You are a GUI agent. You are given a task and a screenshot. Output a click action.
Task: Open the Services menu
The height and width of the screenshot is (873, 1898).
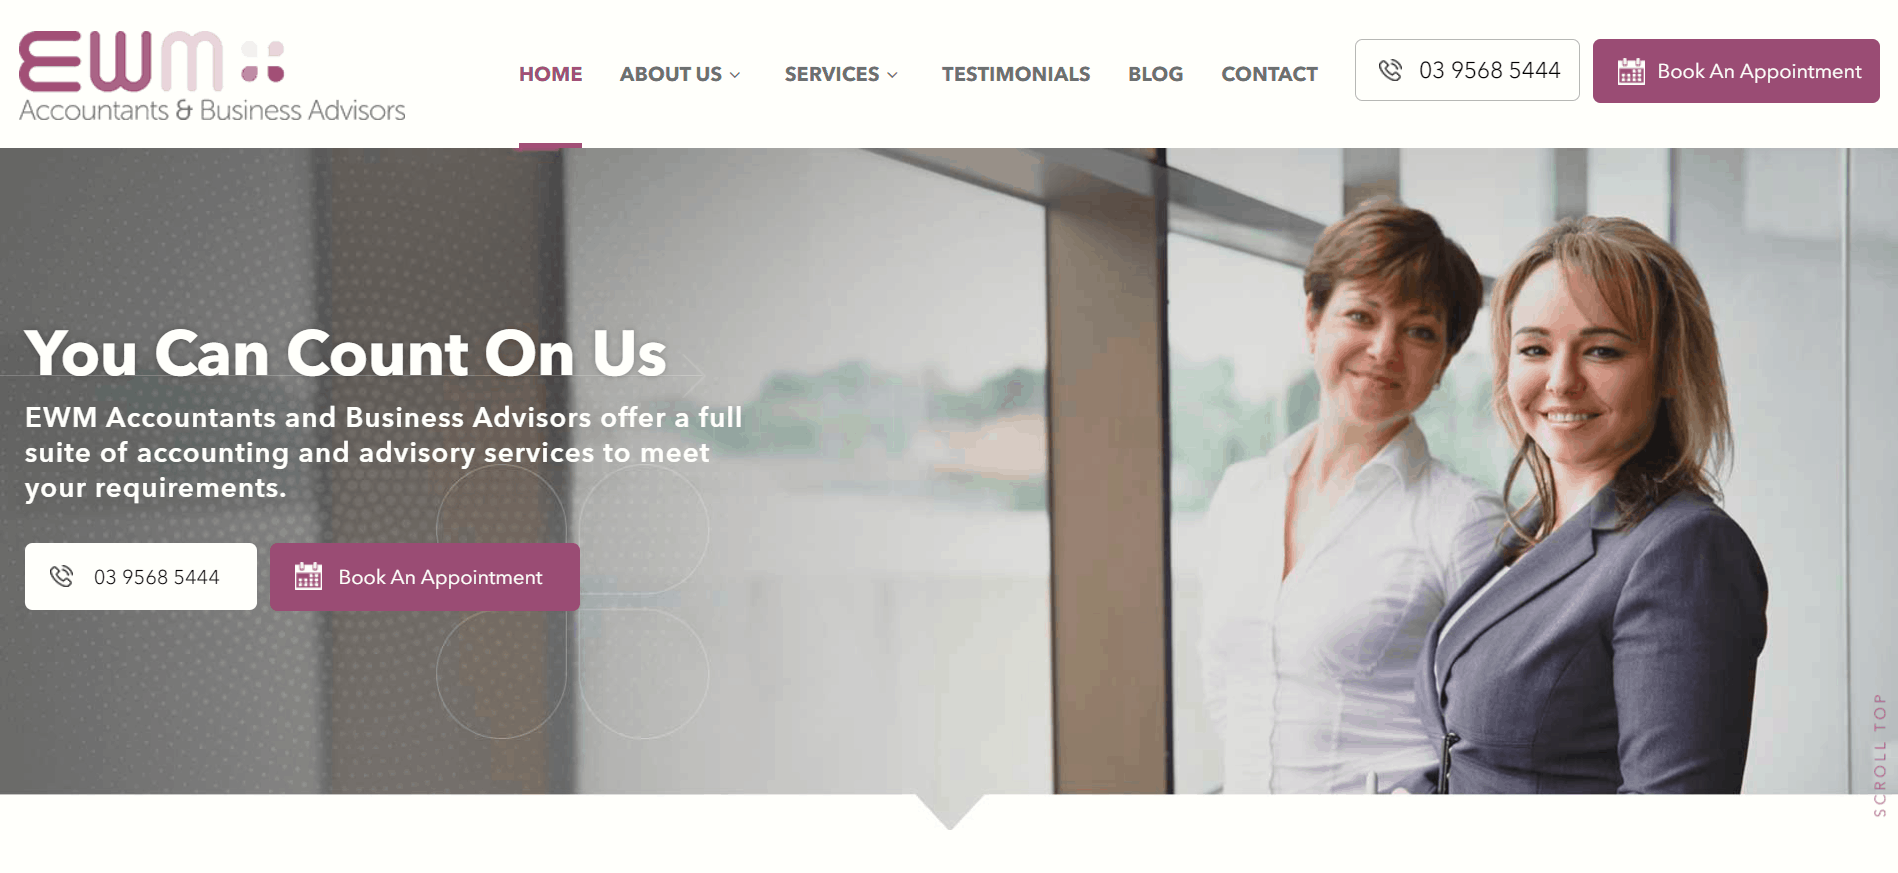coord(832,74)
